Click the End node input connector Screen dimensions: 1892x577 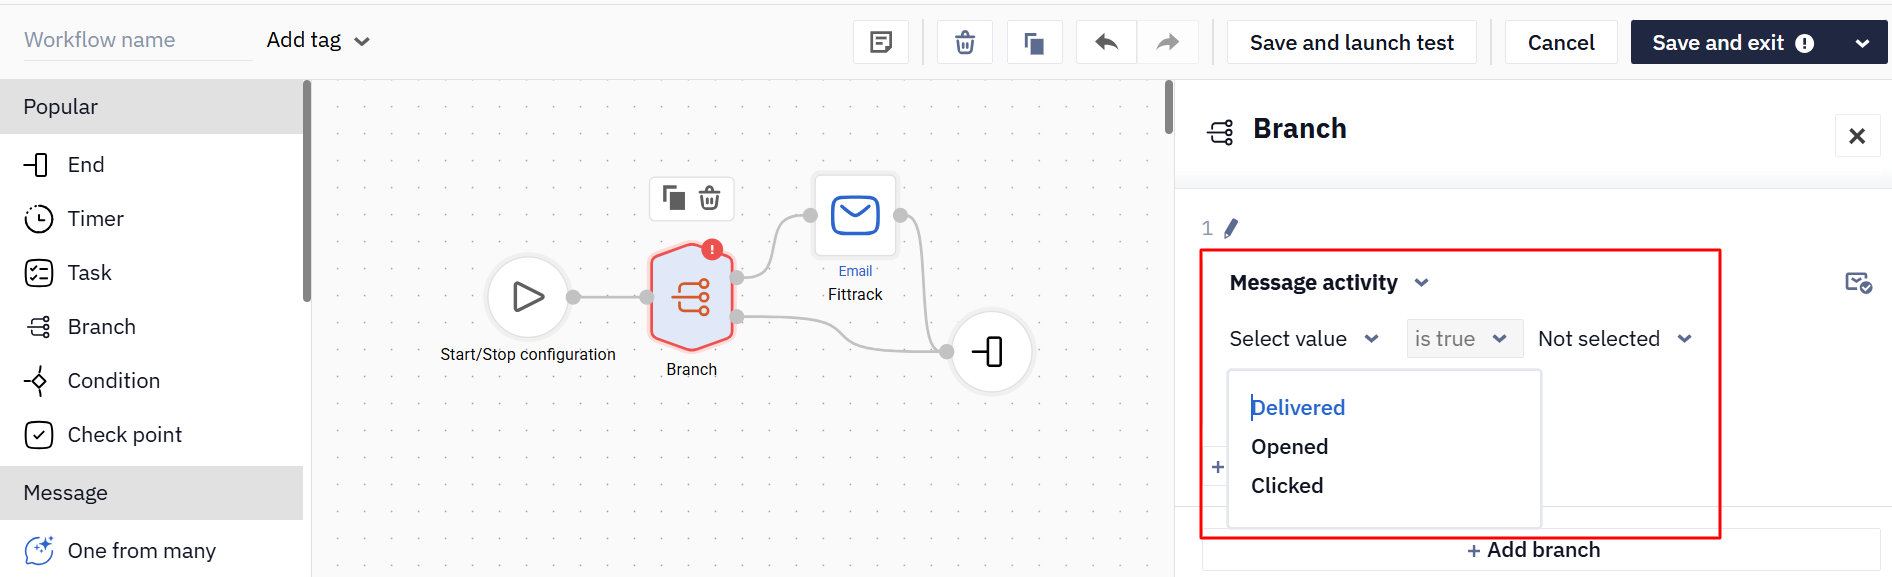(947, 351)
